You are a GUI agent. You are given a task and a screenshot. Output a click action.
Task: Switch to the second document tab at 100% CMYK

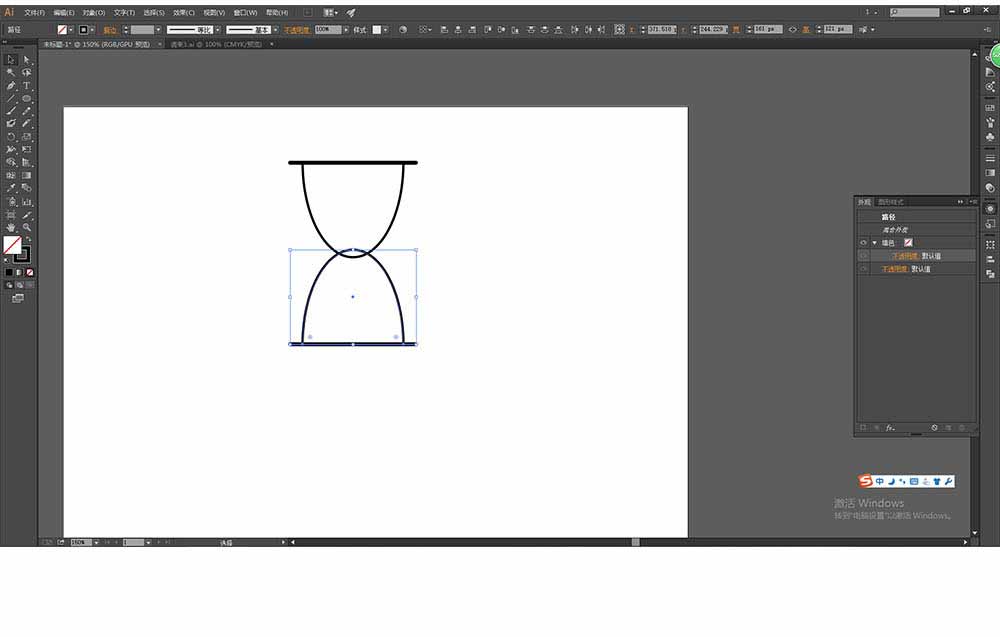tap(217, 44)
